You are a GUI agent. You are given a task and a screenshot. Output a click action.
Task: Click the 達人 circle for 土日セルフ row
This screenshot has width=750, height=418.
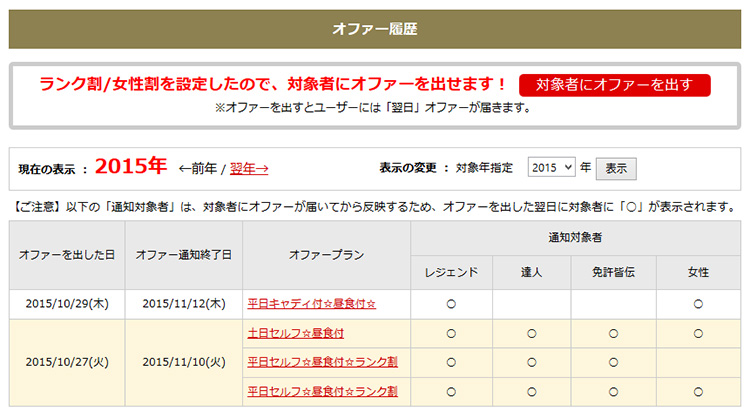(531, 333)
